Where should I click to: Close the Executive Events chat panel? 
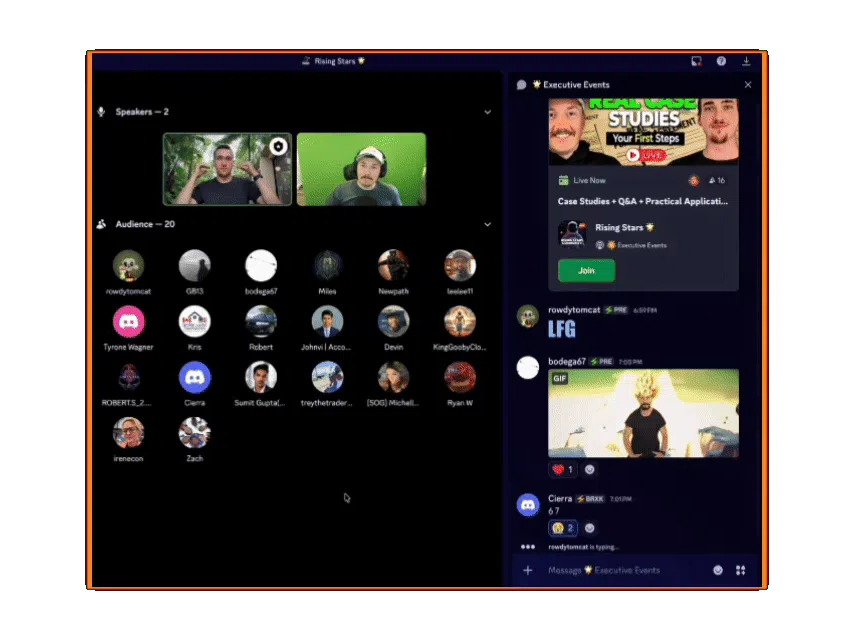click(748, 85)
